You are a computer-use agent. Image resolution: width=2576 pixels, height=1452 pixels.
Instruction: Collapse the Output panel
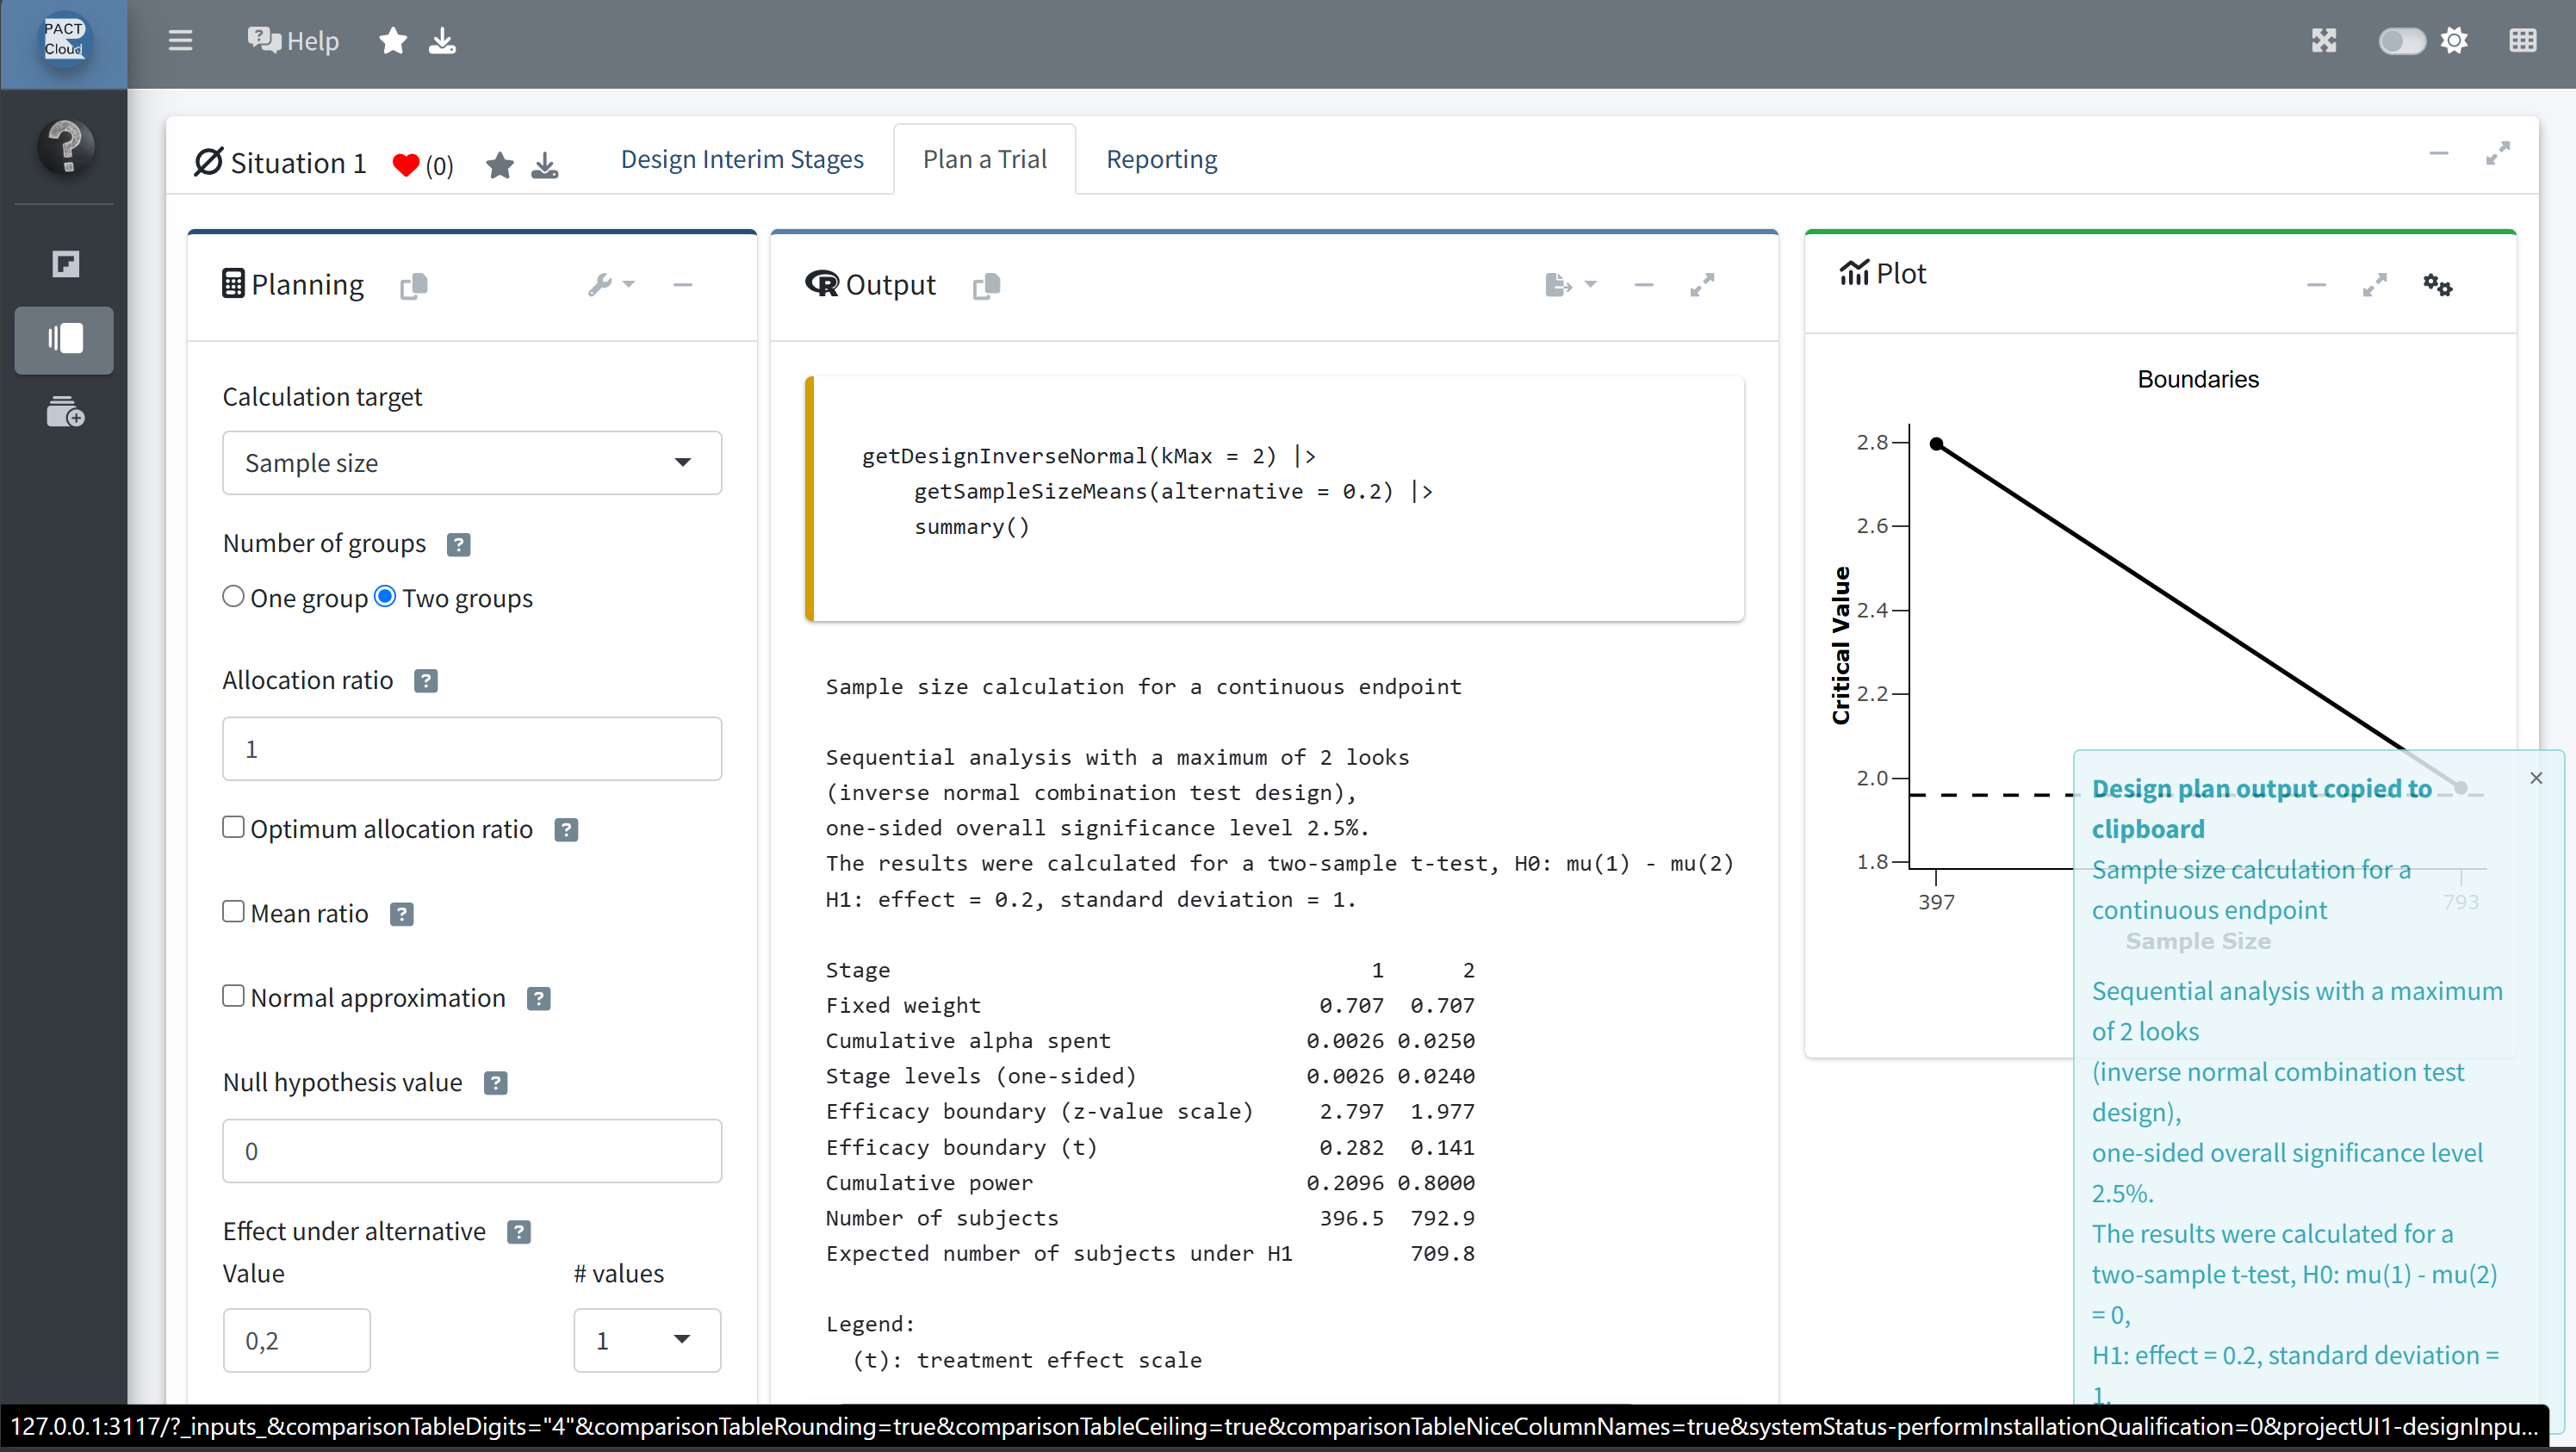[1643, 285]
